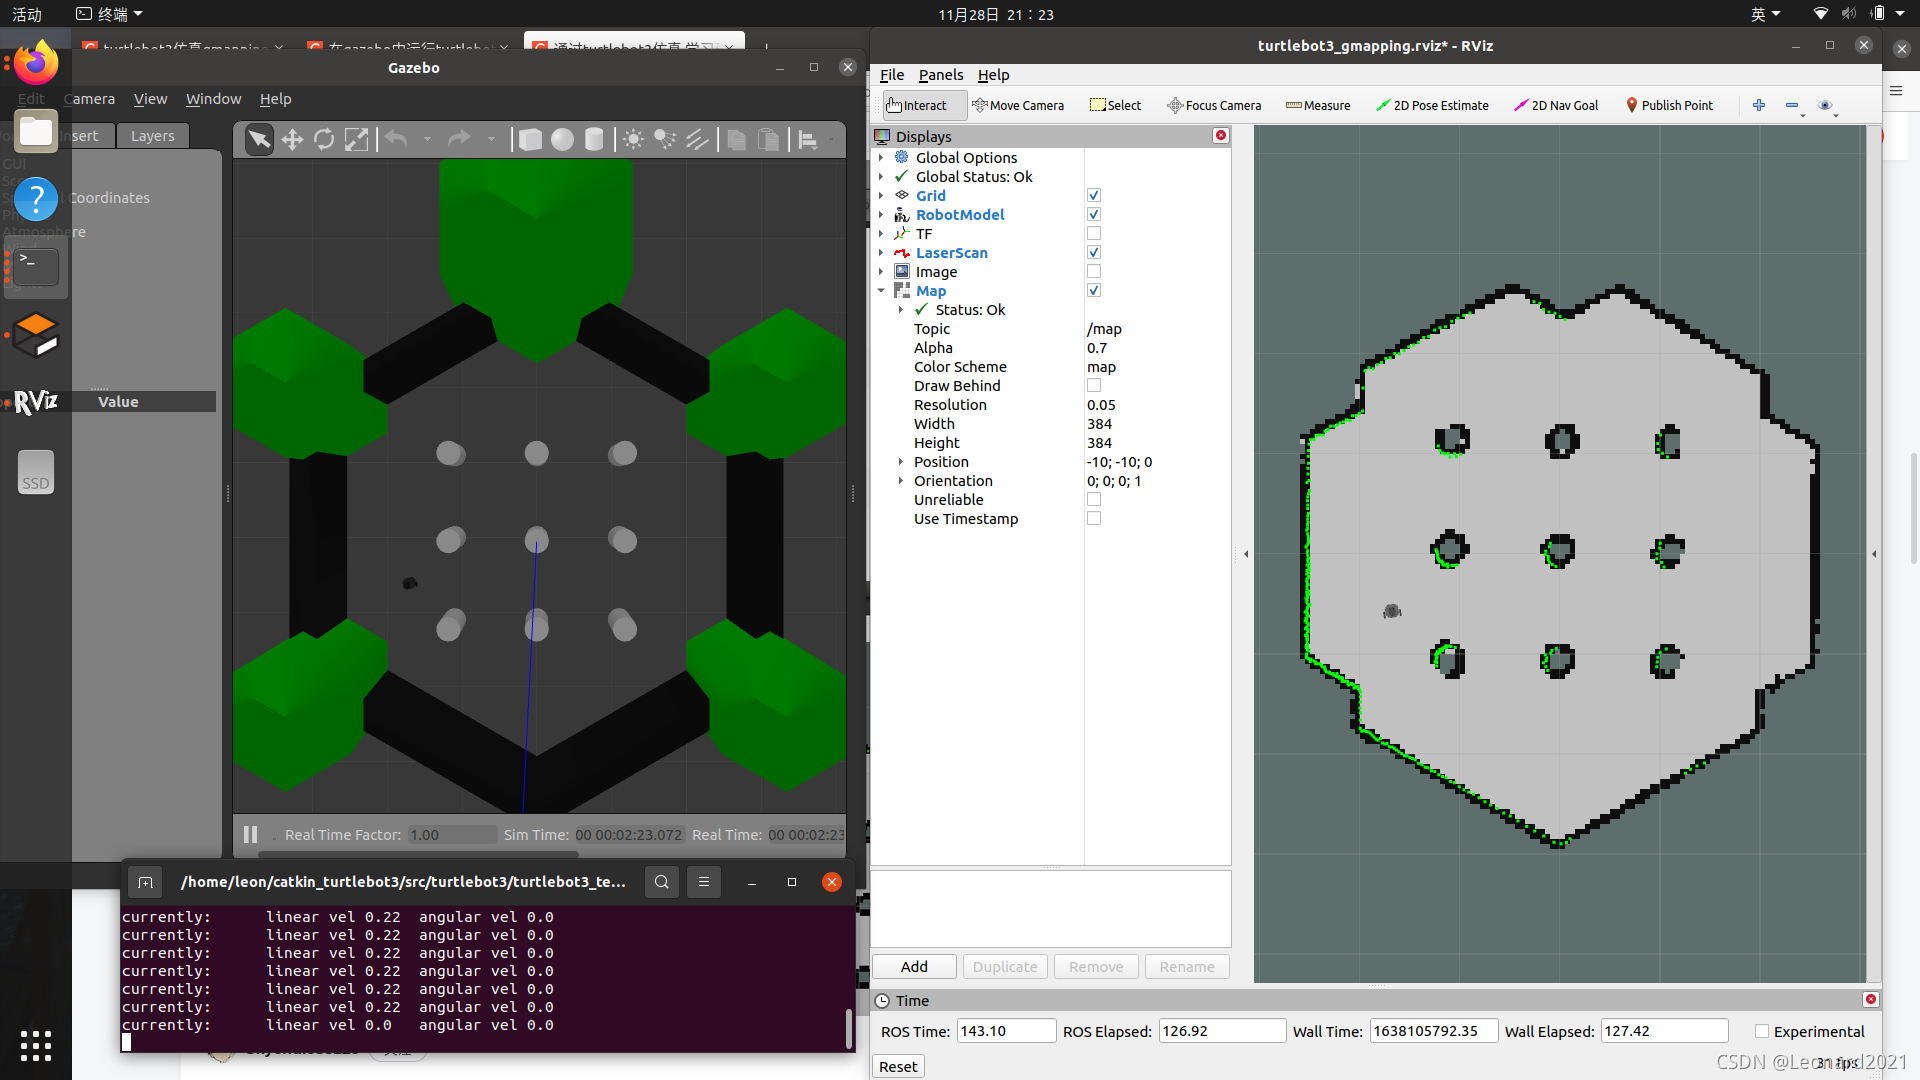Expand the Global Options tree item
1920x1080 pixels.
pos(881,158)
